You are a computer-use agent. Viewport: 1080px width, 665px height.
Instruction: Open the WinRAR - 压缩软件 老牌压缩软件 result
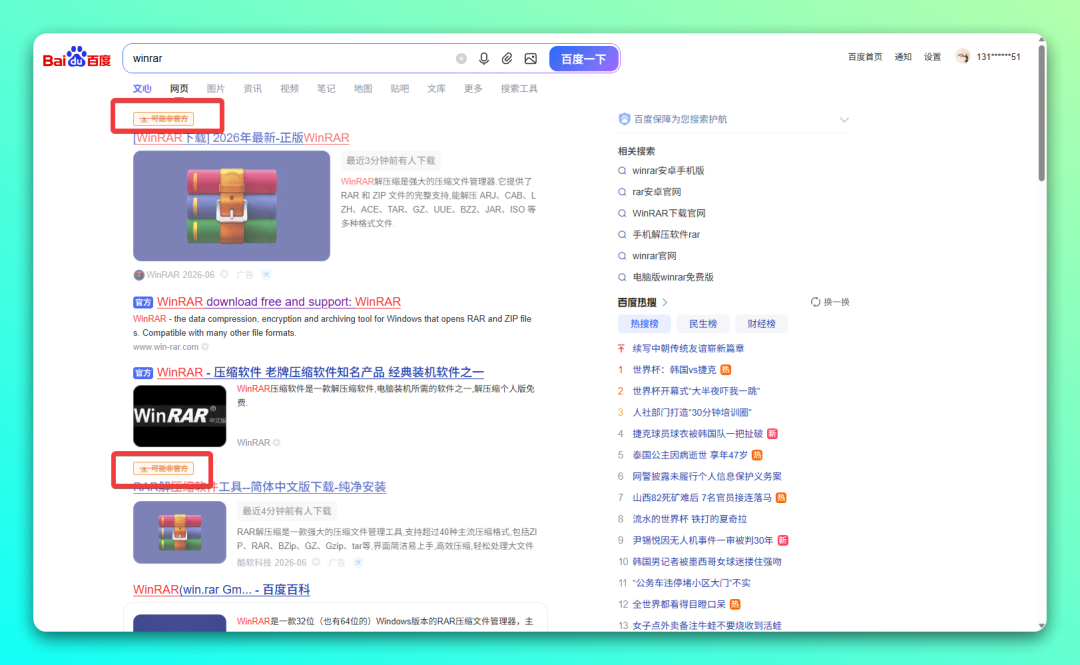pyautogui.click(x=320, y=372)
